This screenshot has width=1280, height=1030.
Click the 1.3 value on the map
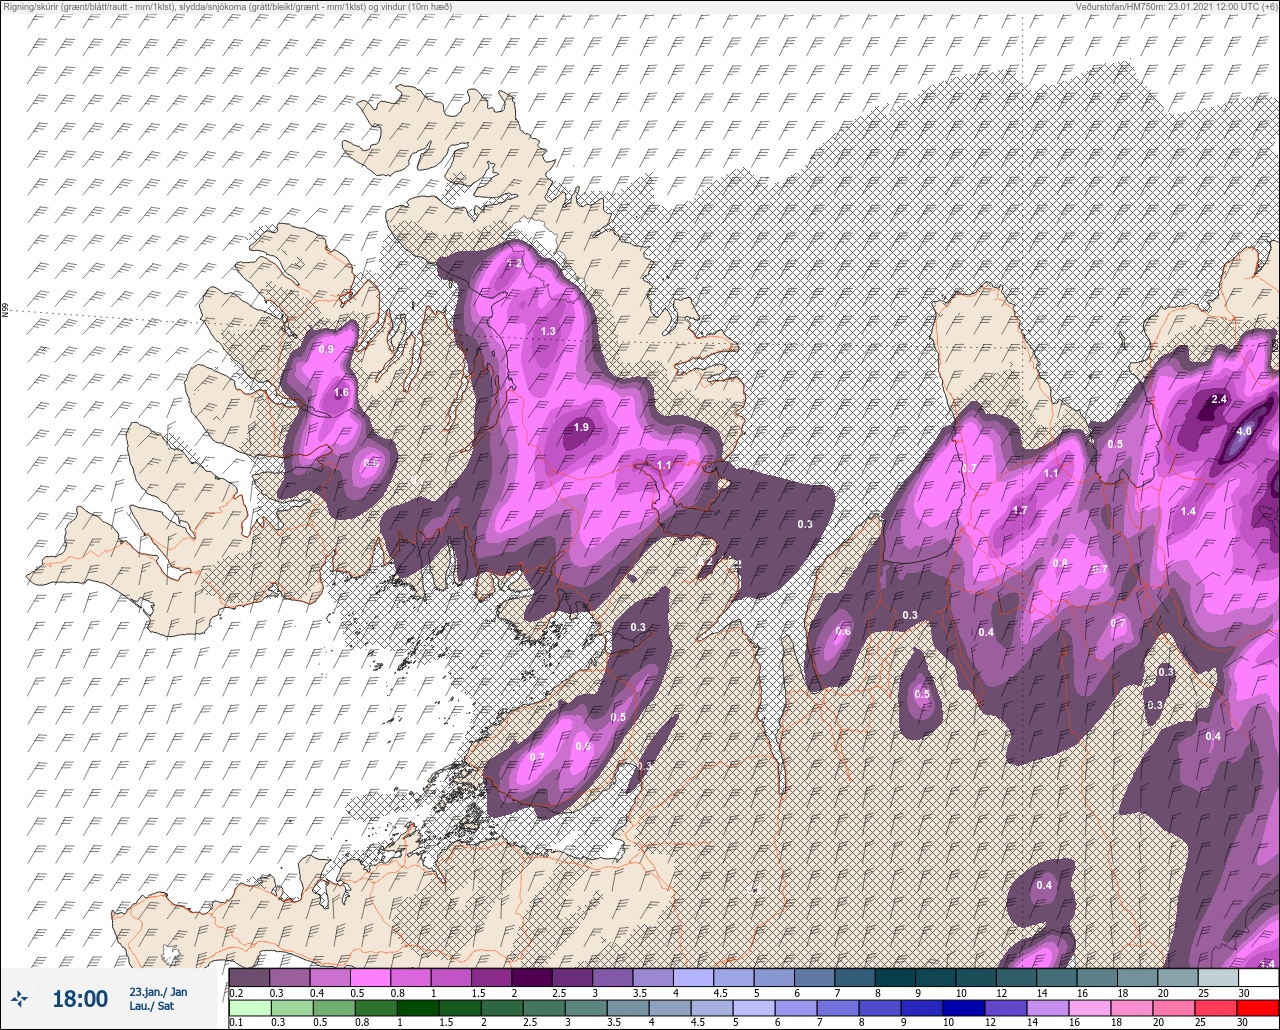coord(548,331)
